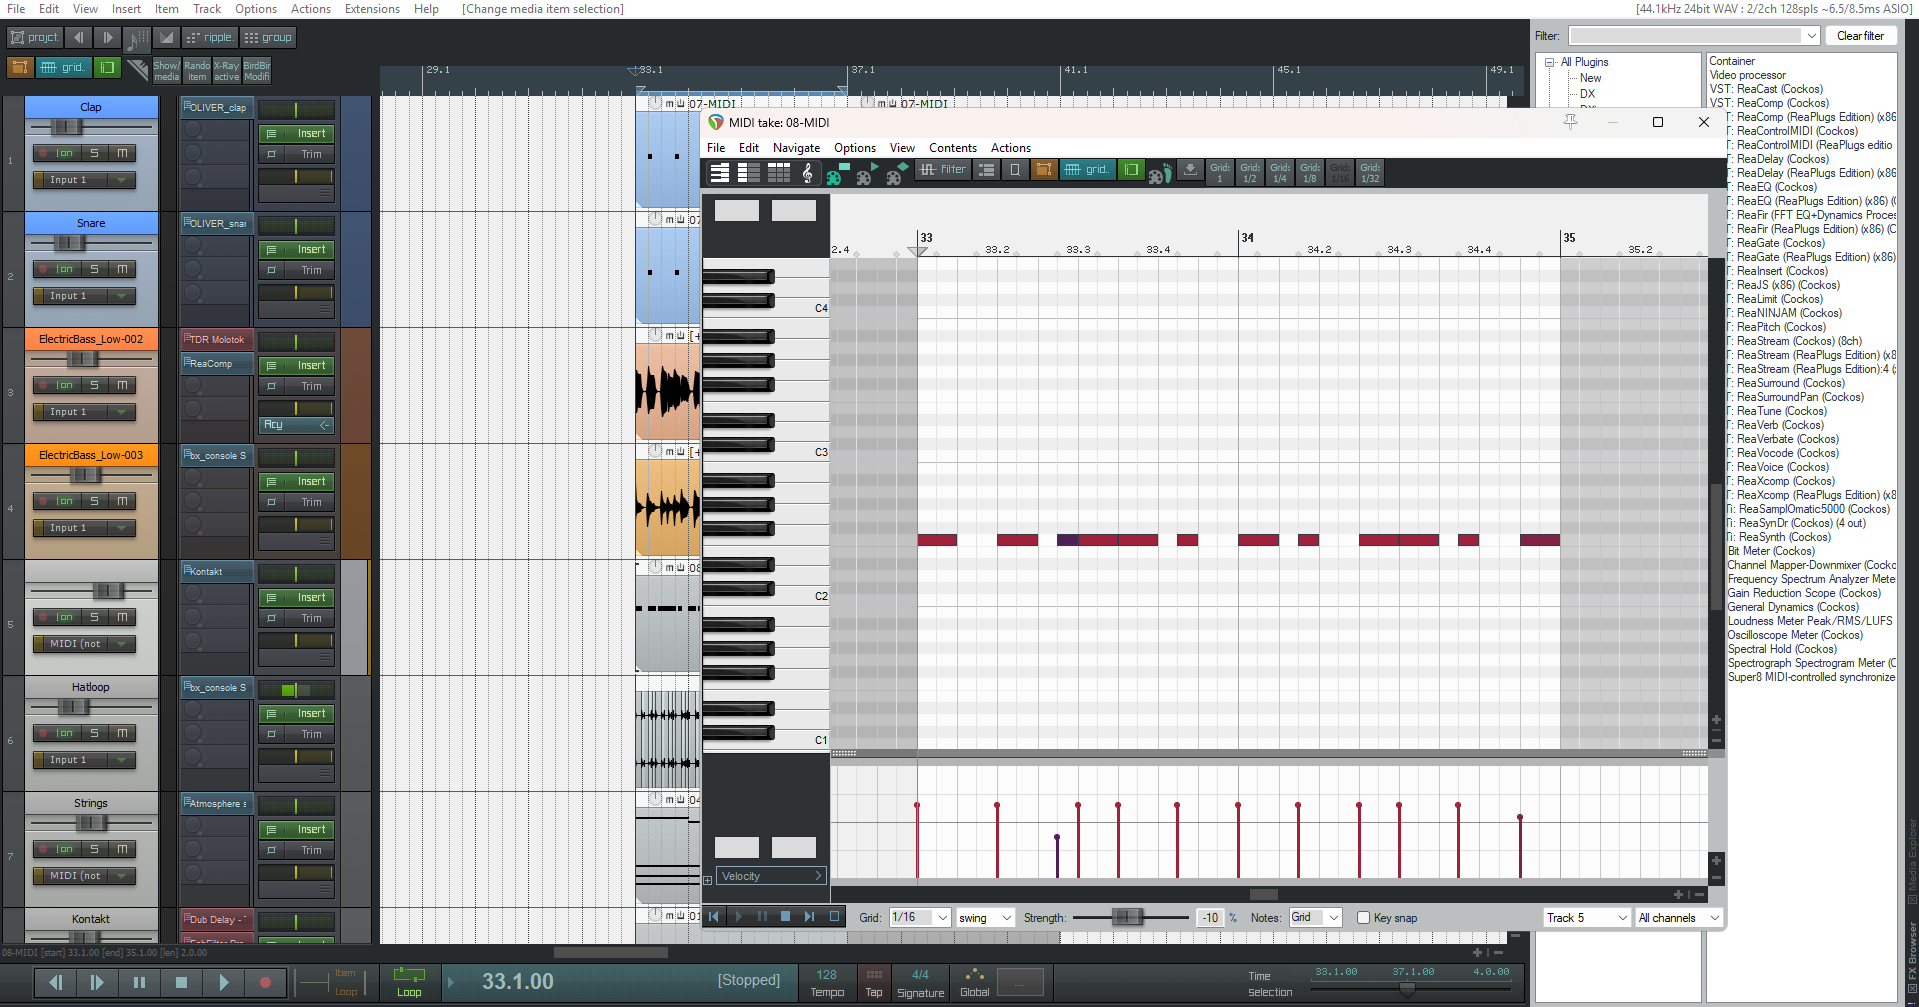Toggle the ripple editing button
This screenshot has width=1919, height=1007.
tap(209, 38)
